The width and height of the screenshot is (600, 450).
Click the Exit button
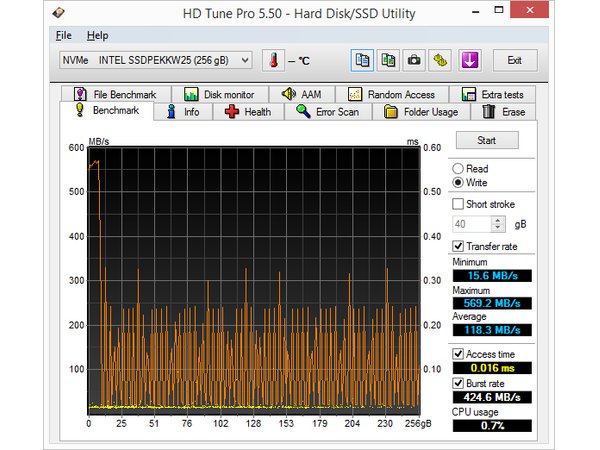(x=515, y=60)
